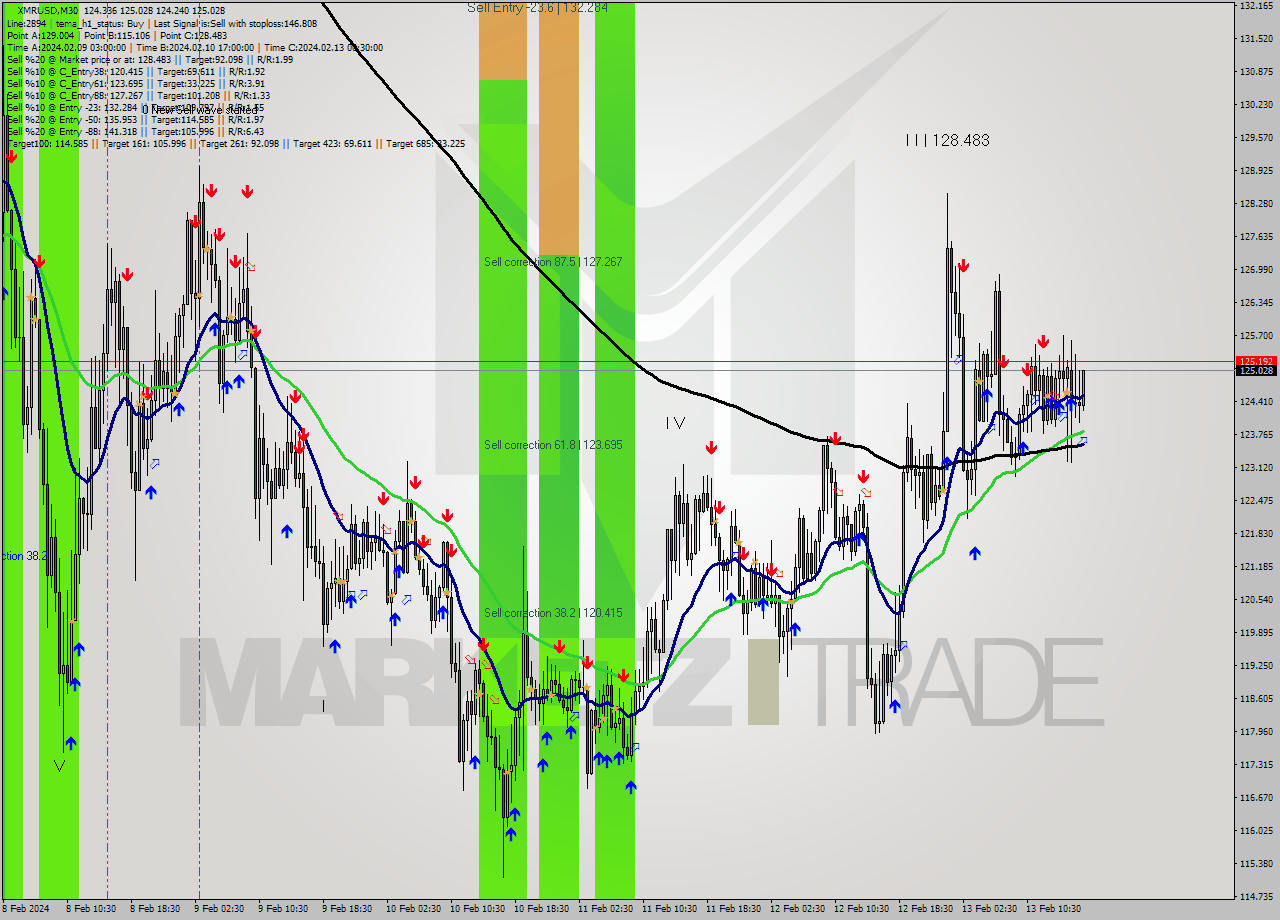1280x920 pixels.
Task: Click the '8 Feb 18:30' time axis label
Action: [154, 909]
